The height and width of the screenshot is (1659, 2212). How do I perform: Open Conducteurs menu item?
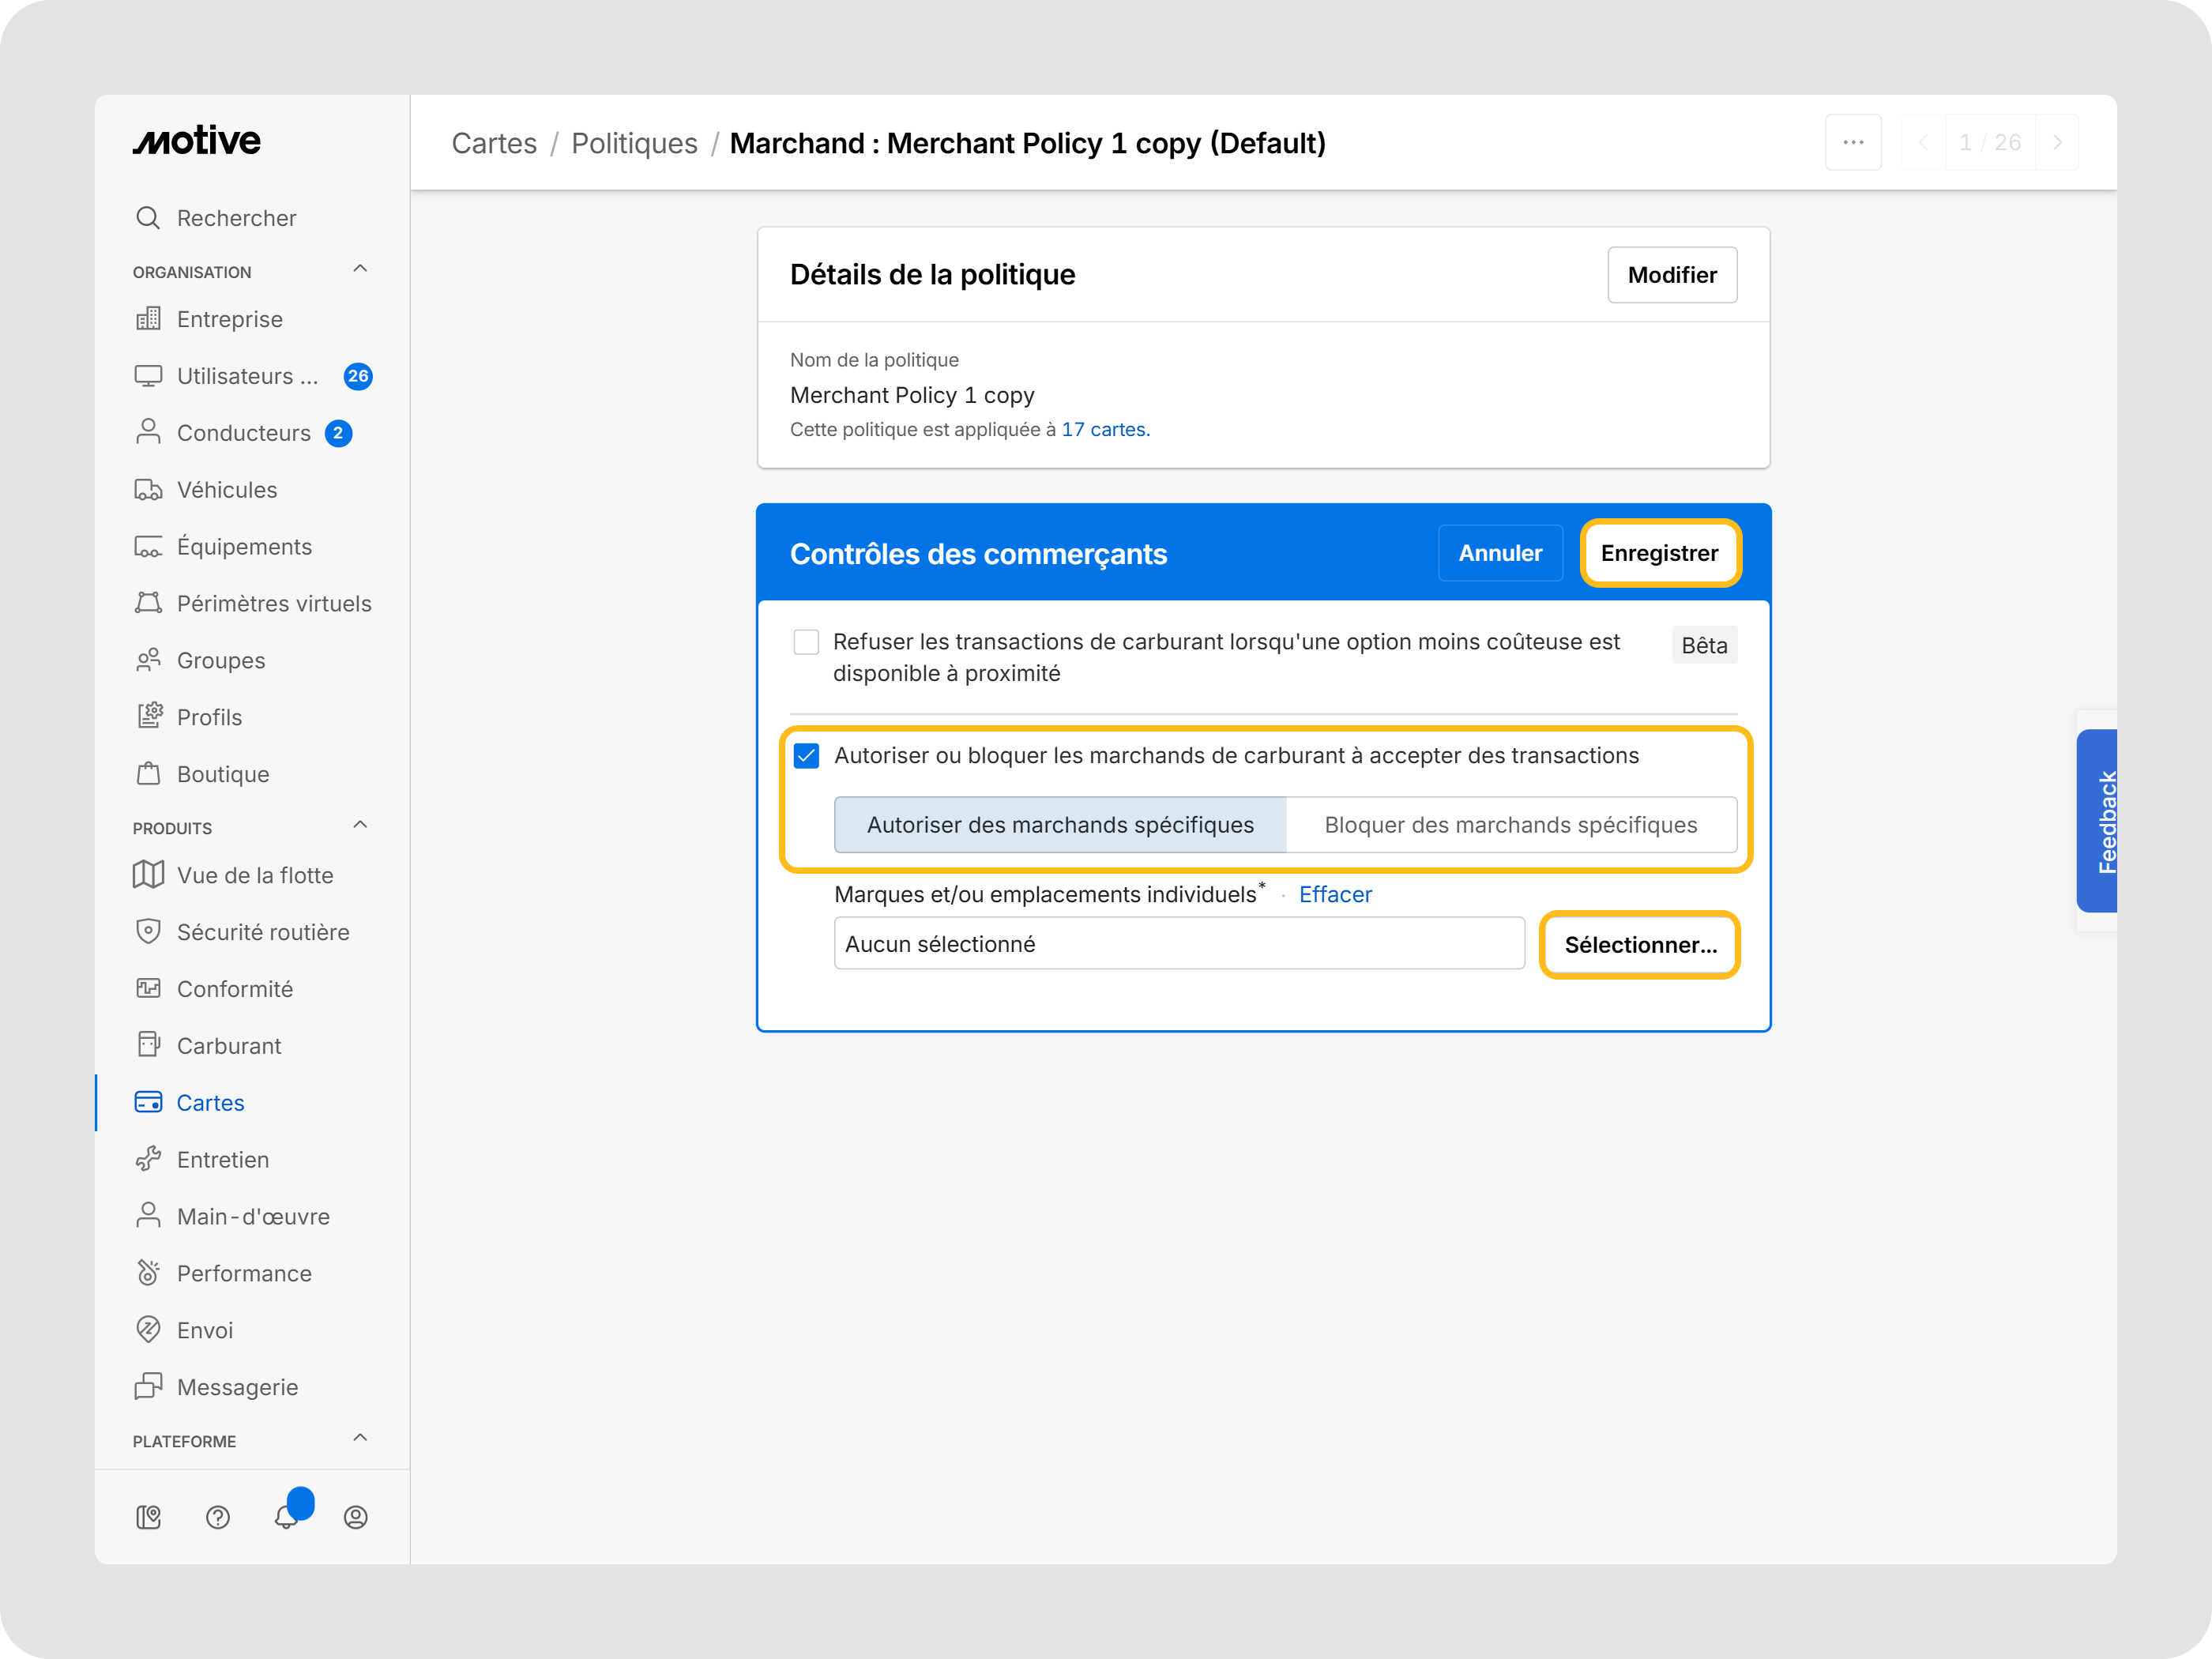244,433
